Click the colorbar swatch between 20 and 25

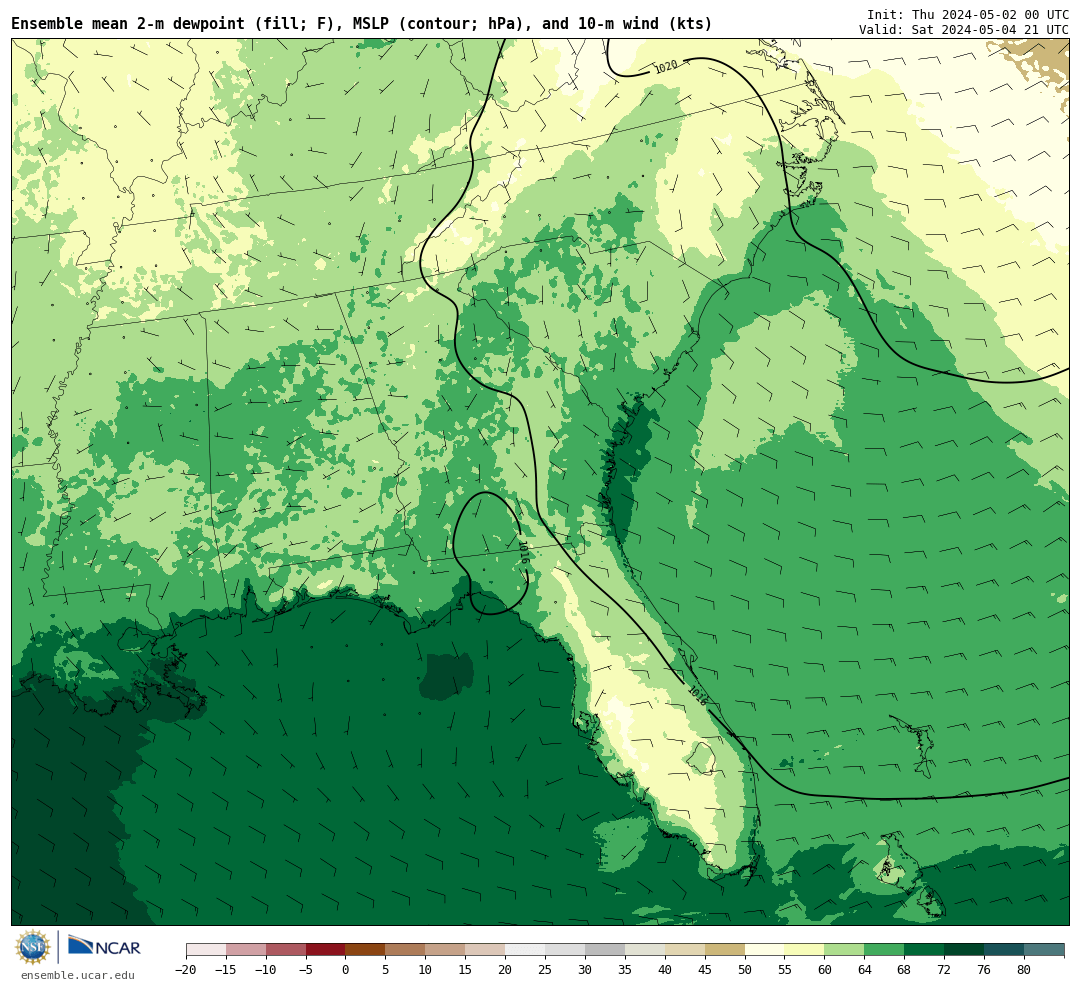point(526,949)
